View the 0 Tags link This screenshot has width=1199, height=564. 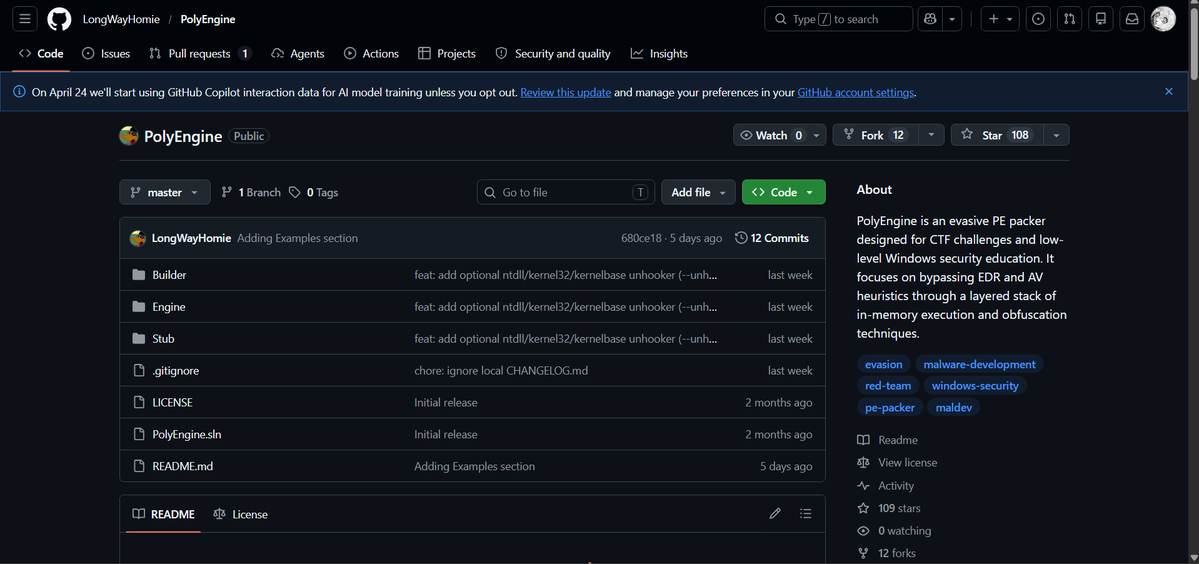click(314, 193)
